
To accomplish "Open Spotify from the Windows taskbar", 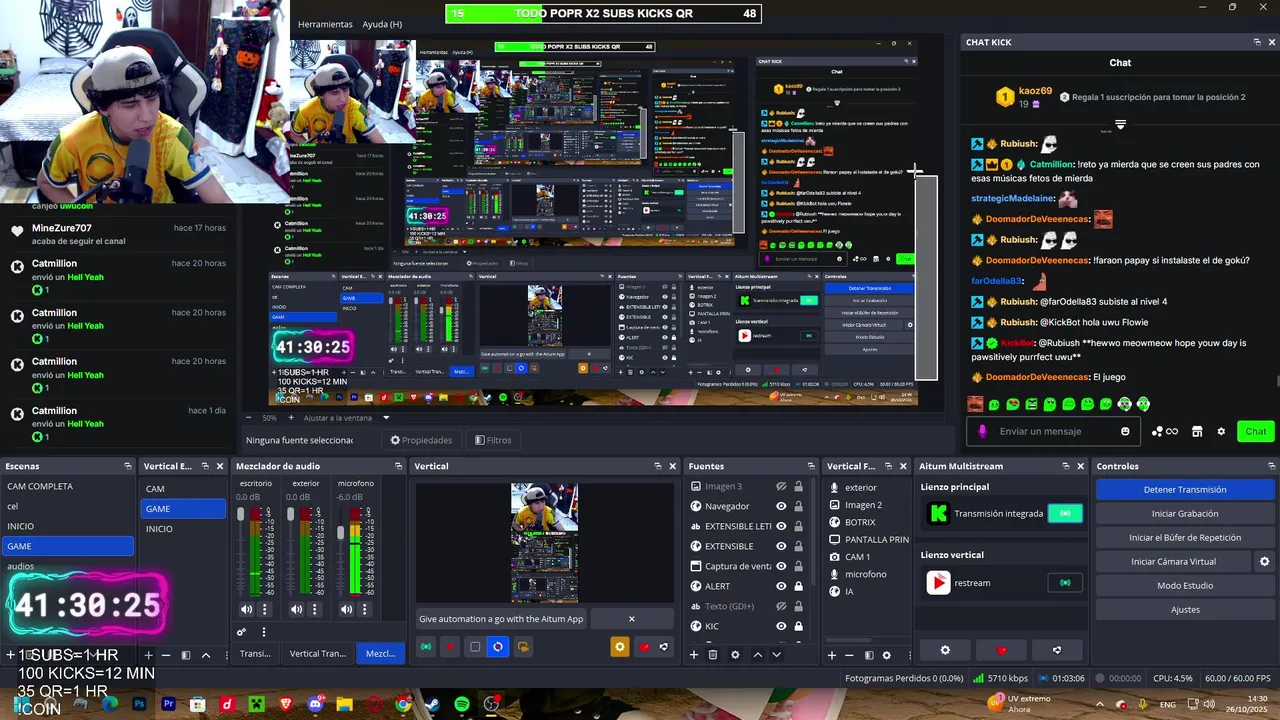I will pyautogui.click(x=462, y=704).
